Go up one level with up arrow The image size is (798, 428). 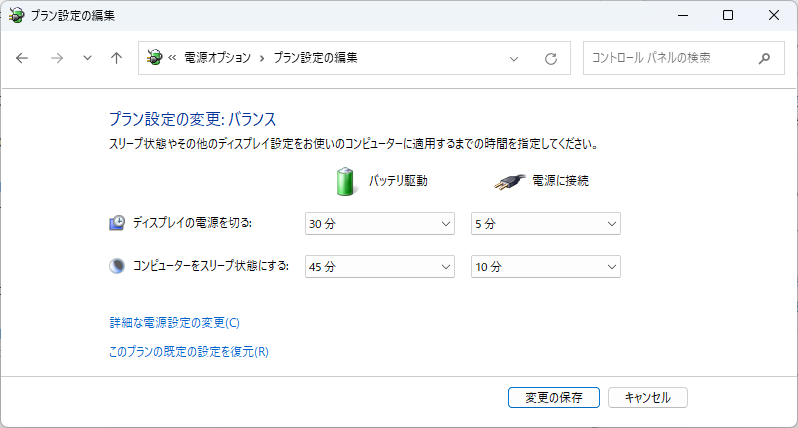pos(117,58)
